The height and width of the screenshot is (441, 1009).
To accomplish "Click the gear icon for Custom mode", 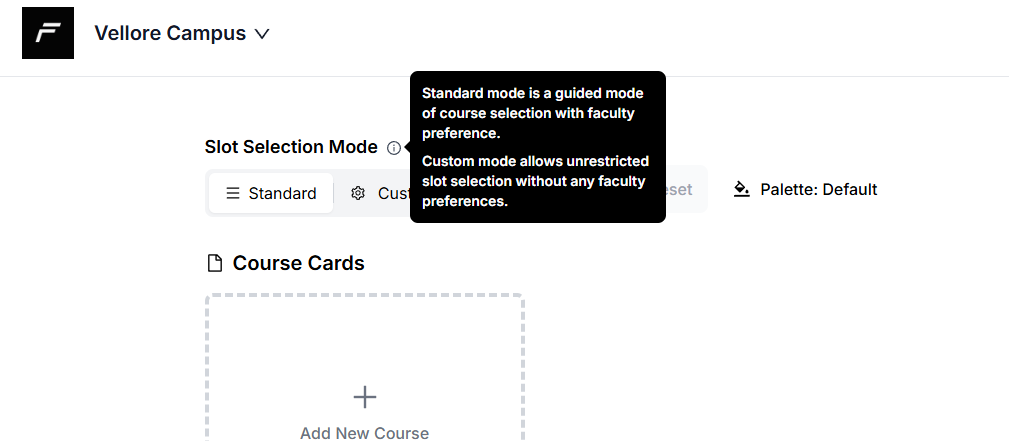I will [x=358, y=193].
